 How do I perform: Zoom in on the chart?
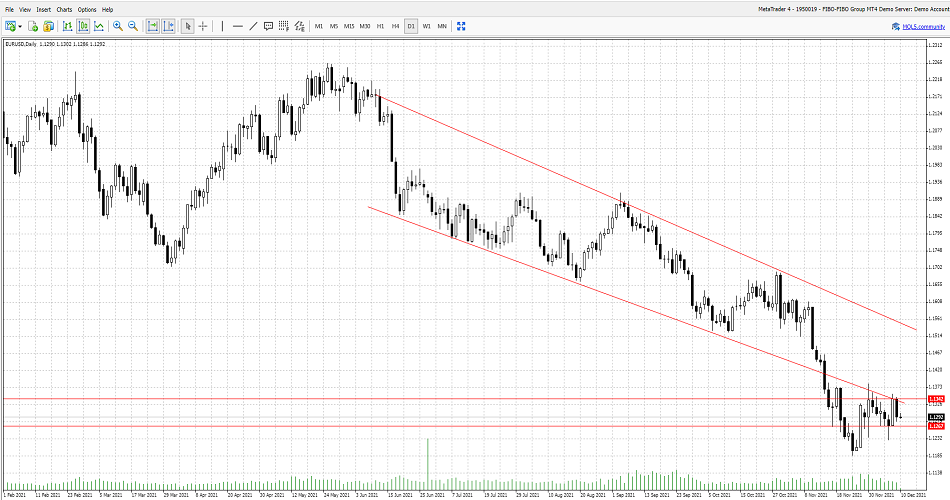click(118, 26)
